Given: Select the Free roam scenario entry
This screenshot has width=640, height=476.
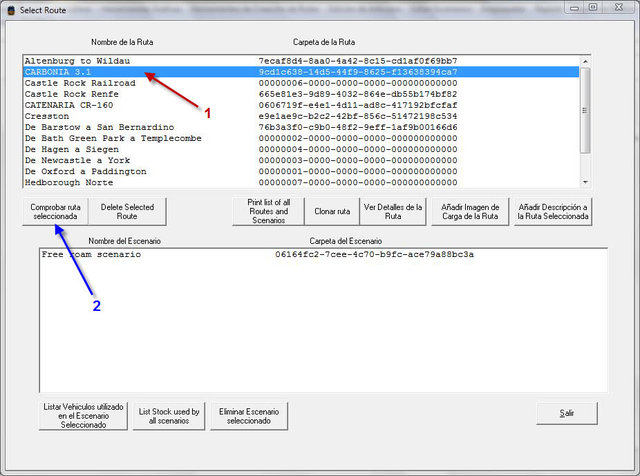Looking at the screenshot, I should [91, 254].
